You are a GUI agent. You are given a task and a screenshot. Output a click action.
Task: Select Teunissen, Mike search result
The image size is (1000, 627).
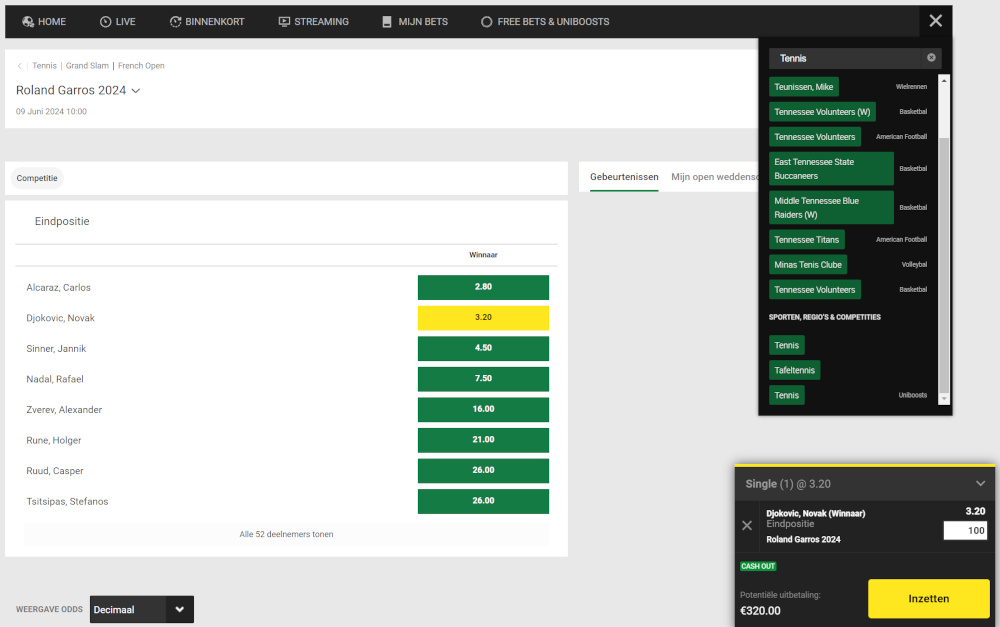pyautogui.click(x=804, y=87)
